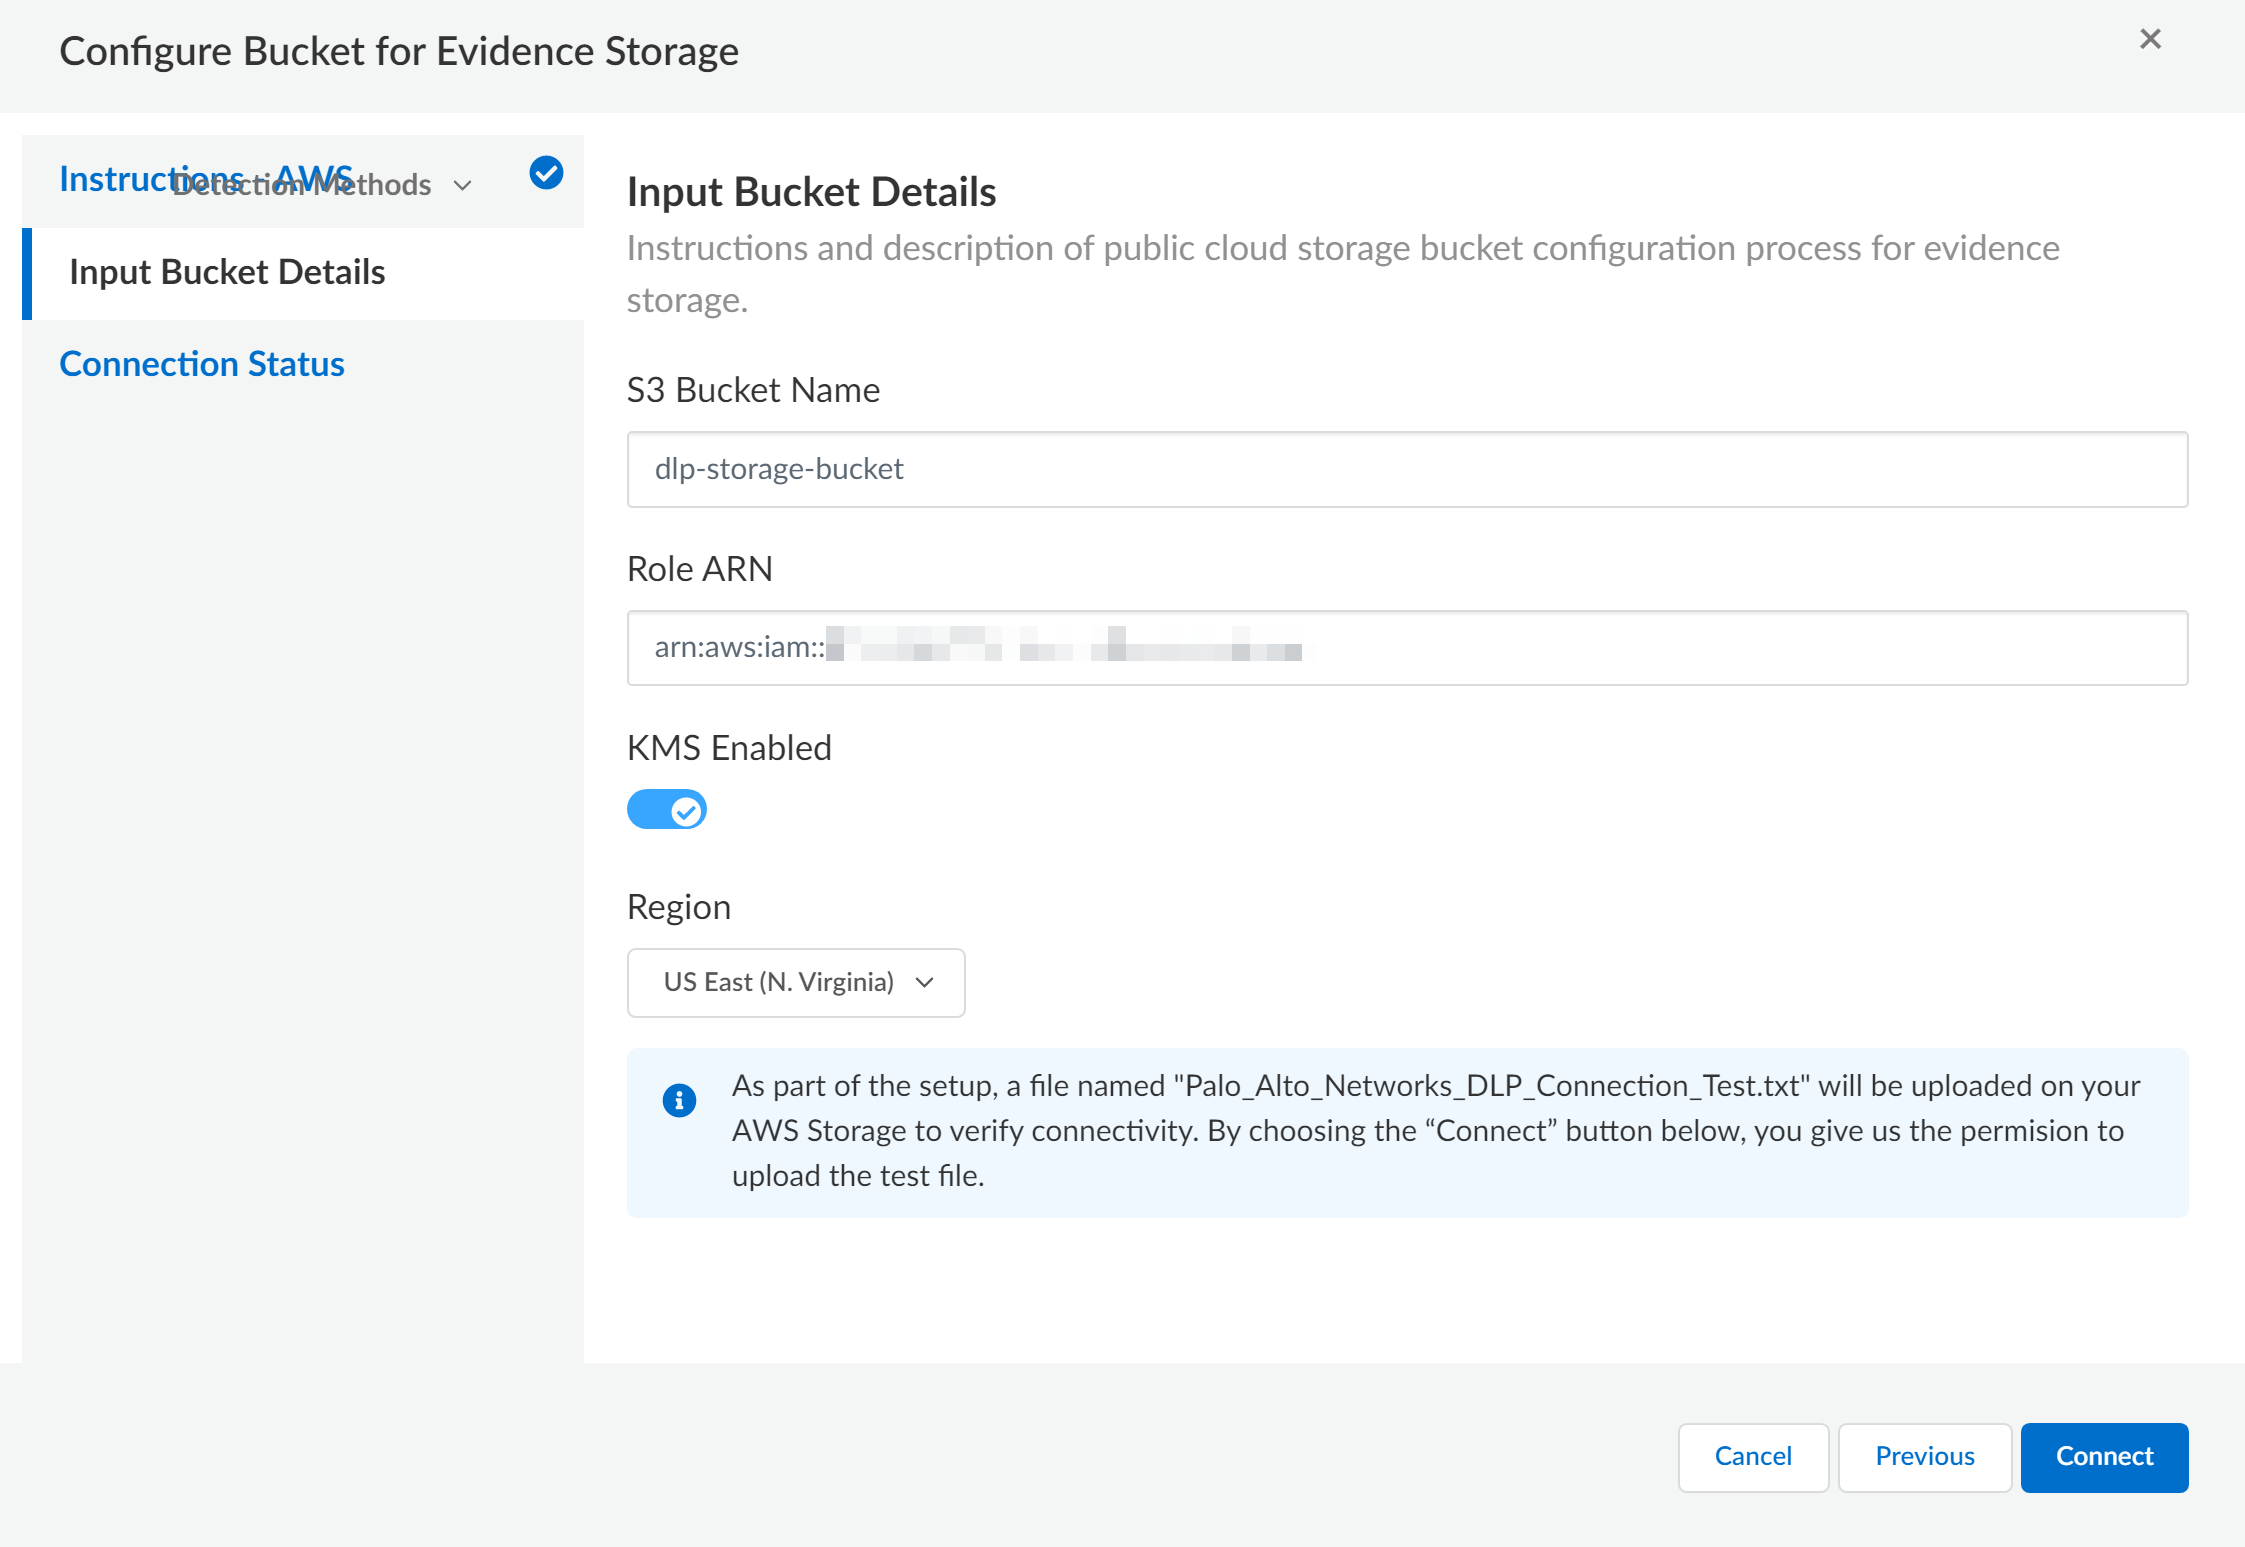Select the Input Bucket Details step
2245x1547 pixels.
coord(227,272)
